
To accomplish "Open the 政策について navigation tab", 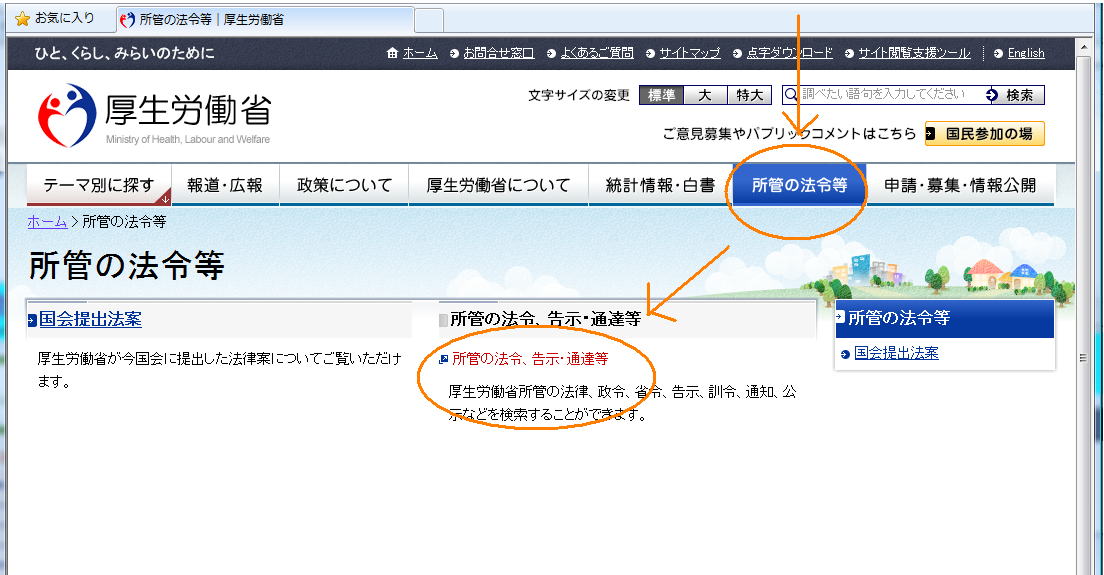I will click(x=344, y=185).
